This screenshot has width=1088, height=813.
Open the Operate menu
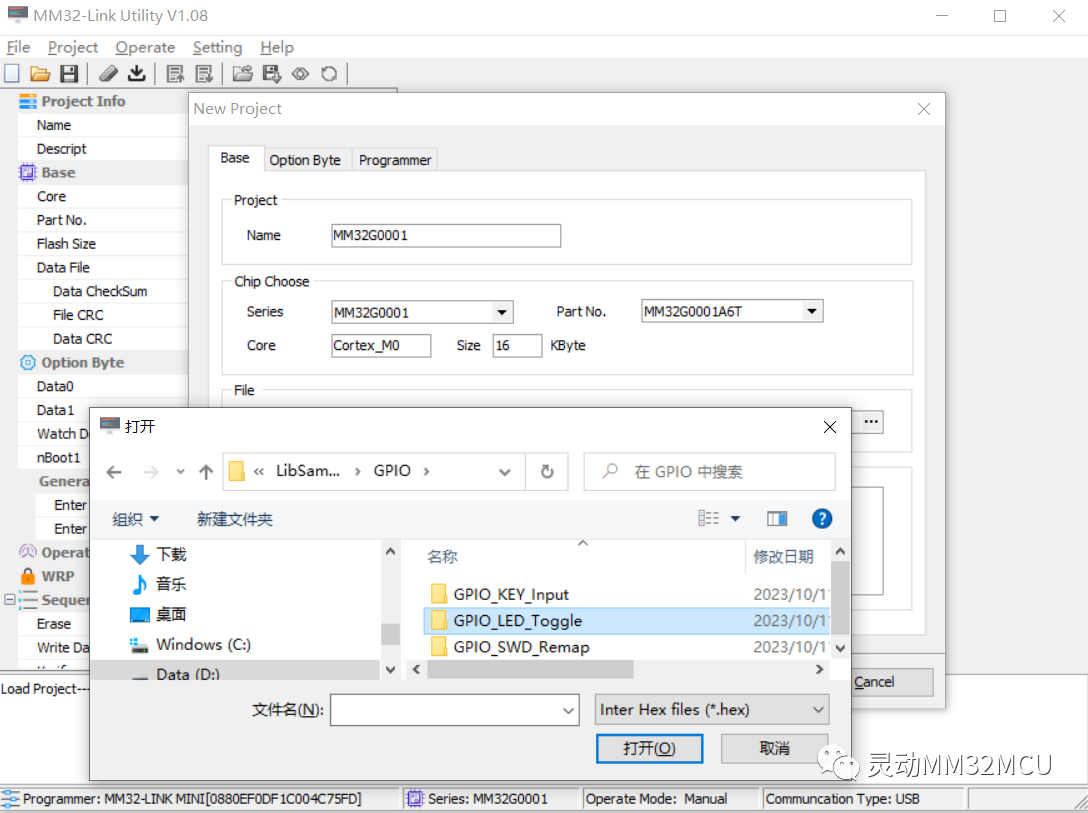pyautogui.click(x=145, y=47)
